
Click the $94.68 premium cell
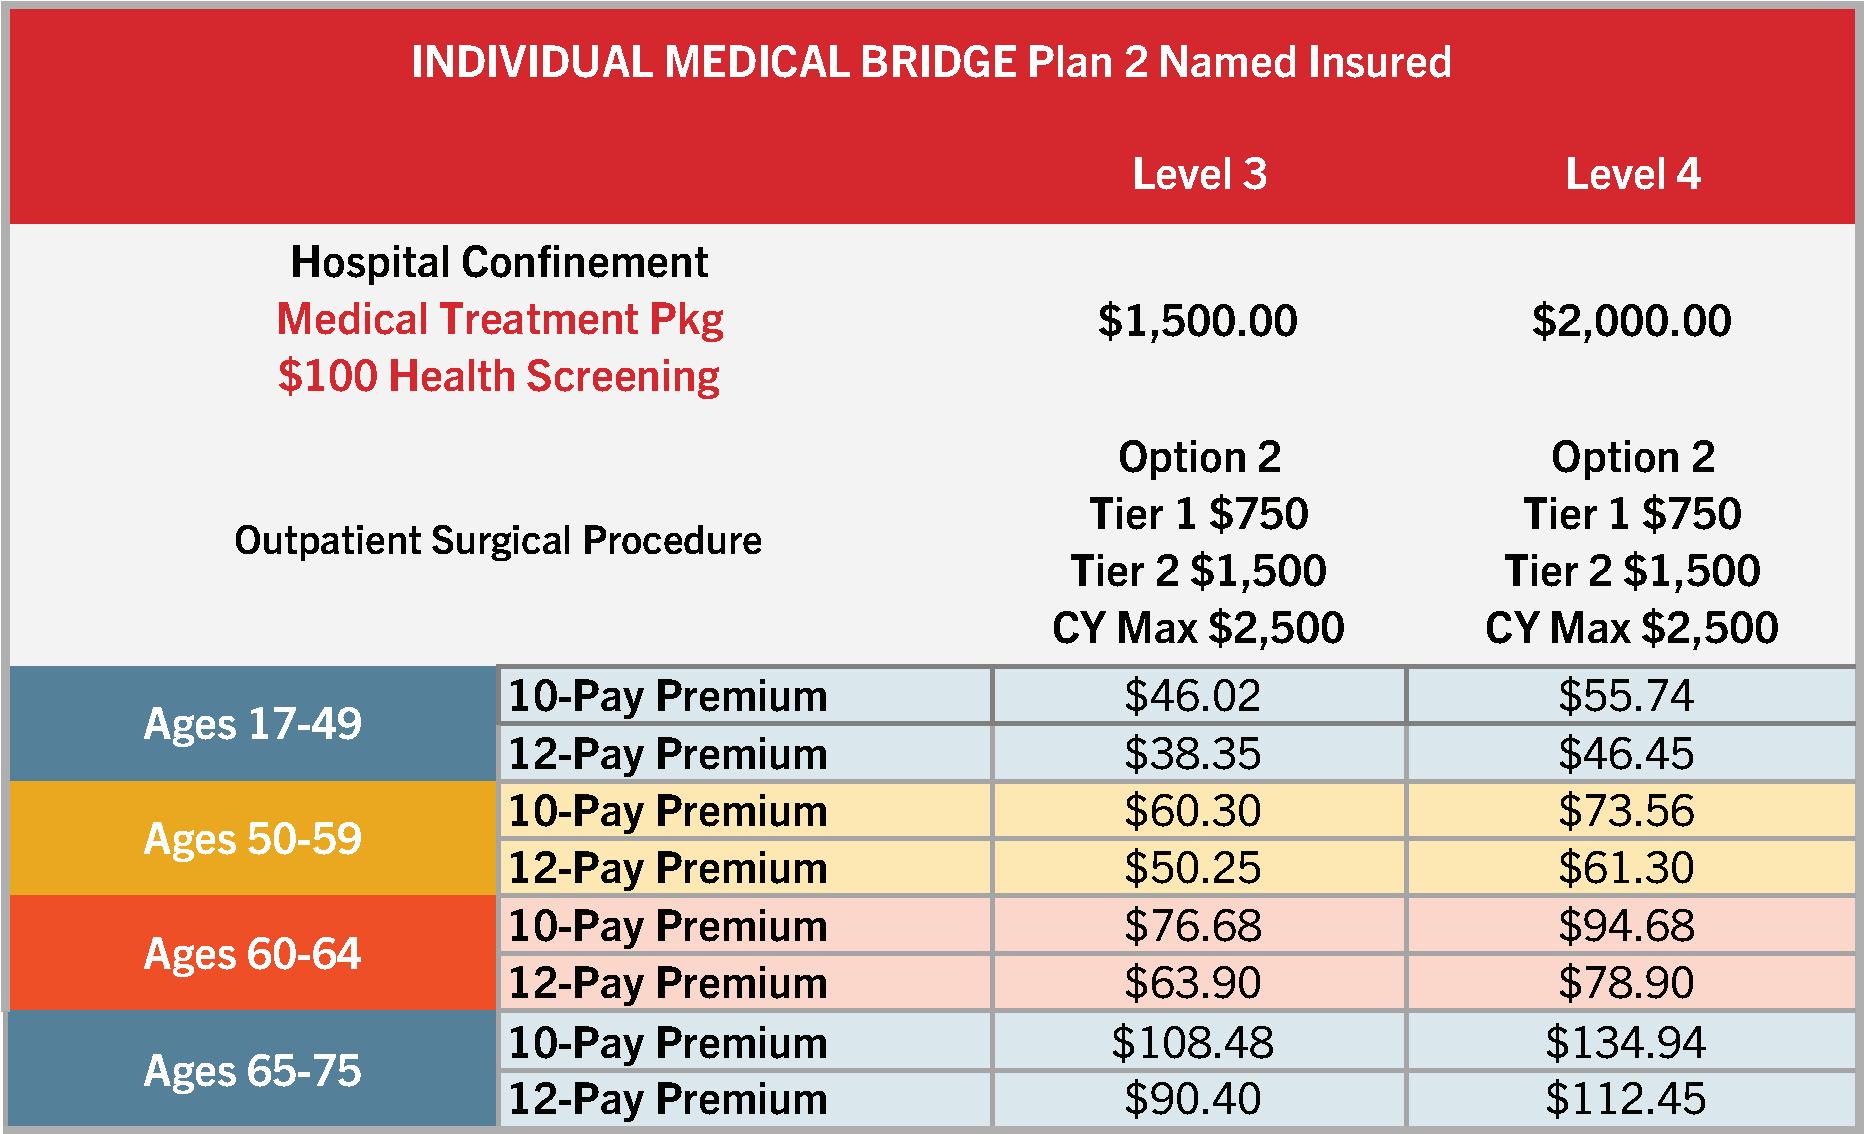pyautogui.click(x=1626, y=925)
